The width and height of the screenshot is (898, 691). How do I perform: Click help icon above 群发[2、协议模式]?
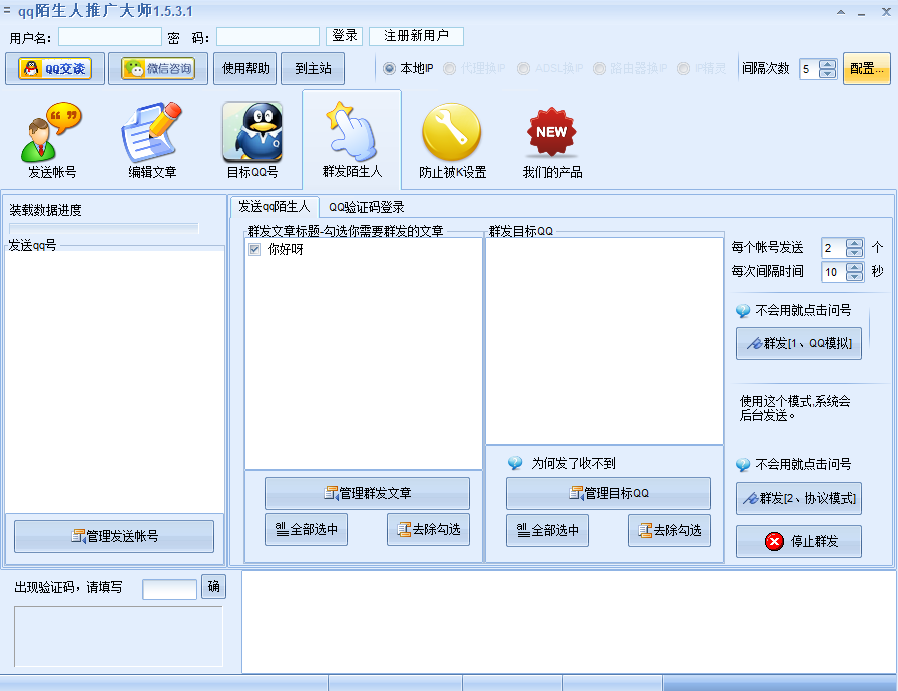tap(743, 464)
